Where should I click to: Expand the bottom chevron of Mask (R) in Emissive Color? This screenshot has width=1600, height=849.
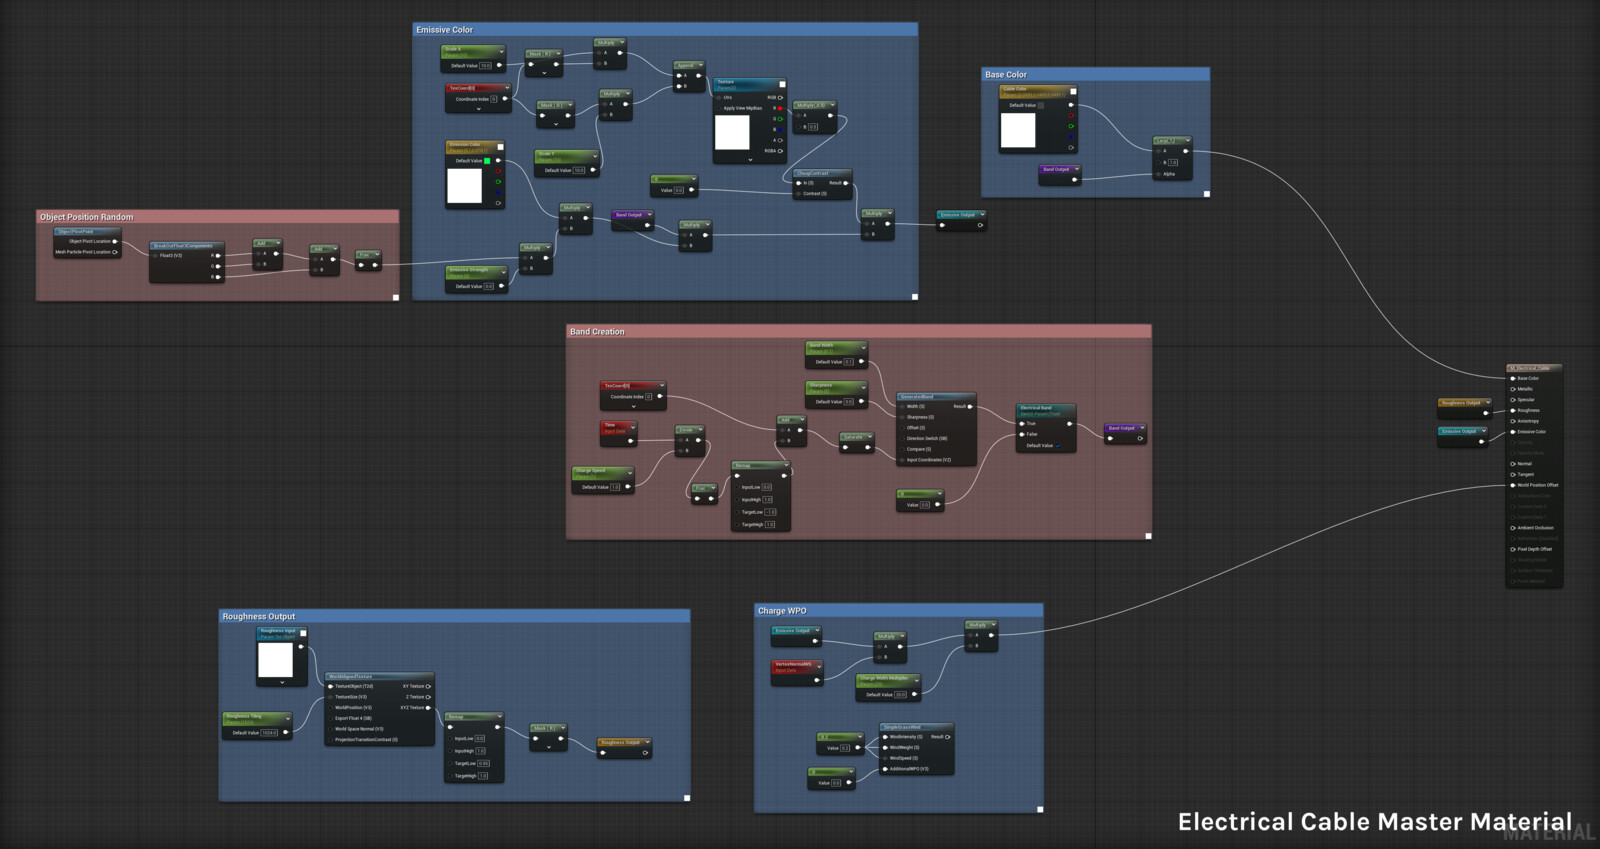pyautogui.click(x=544, y=73)
